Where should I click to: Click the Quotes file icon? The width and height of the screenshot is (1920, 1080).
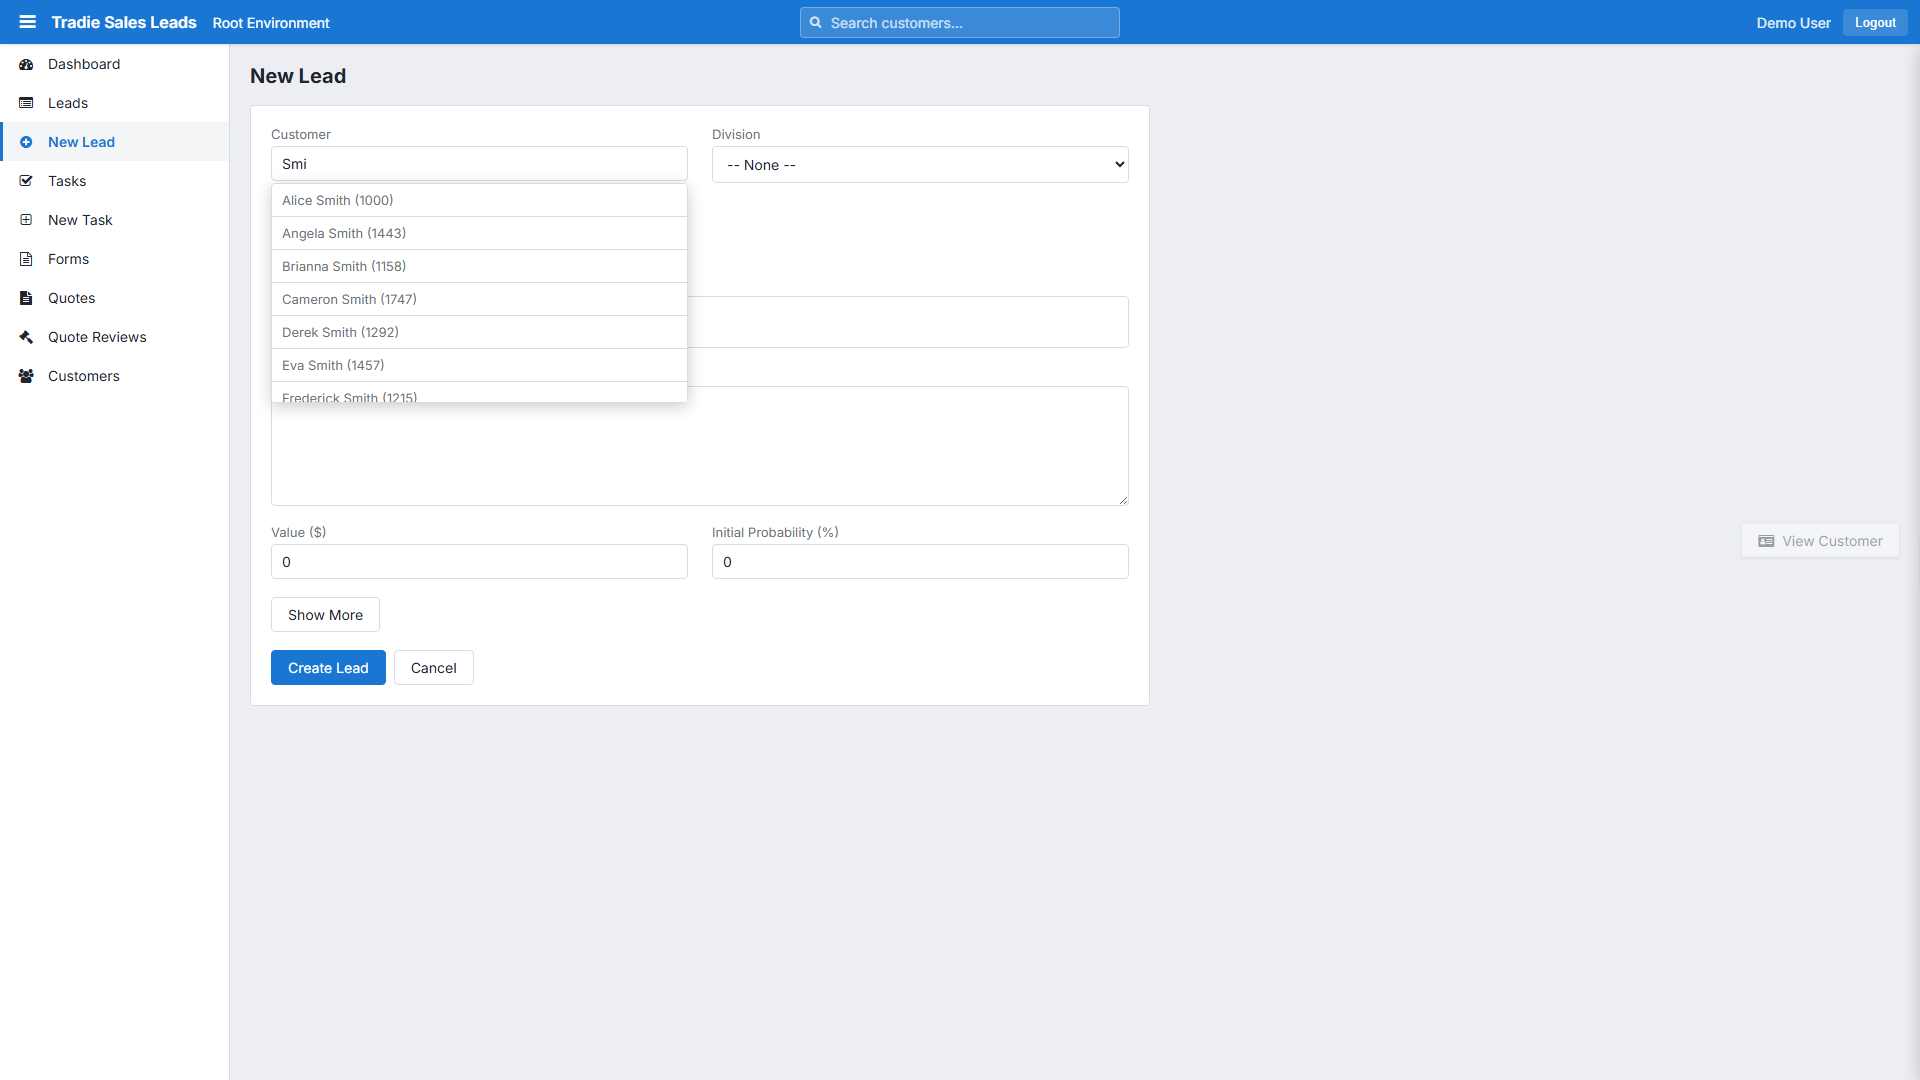point(26,298)
